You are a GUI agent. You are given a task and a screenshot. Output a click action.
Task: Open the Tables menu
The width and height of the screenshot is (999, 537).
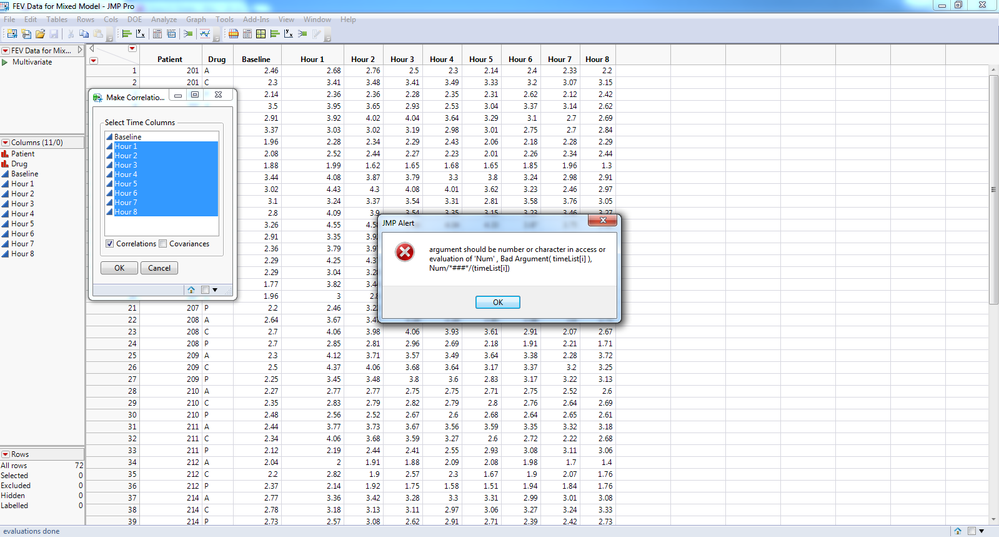click(x=57, y=19)
